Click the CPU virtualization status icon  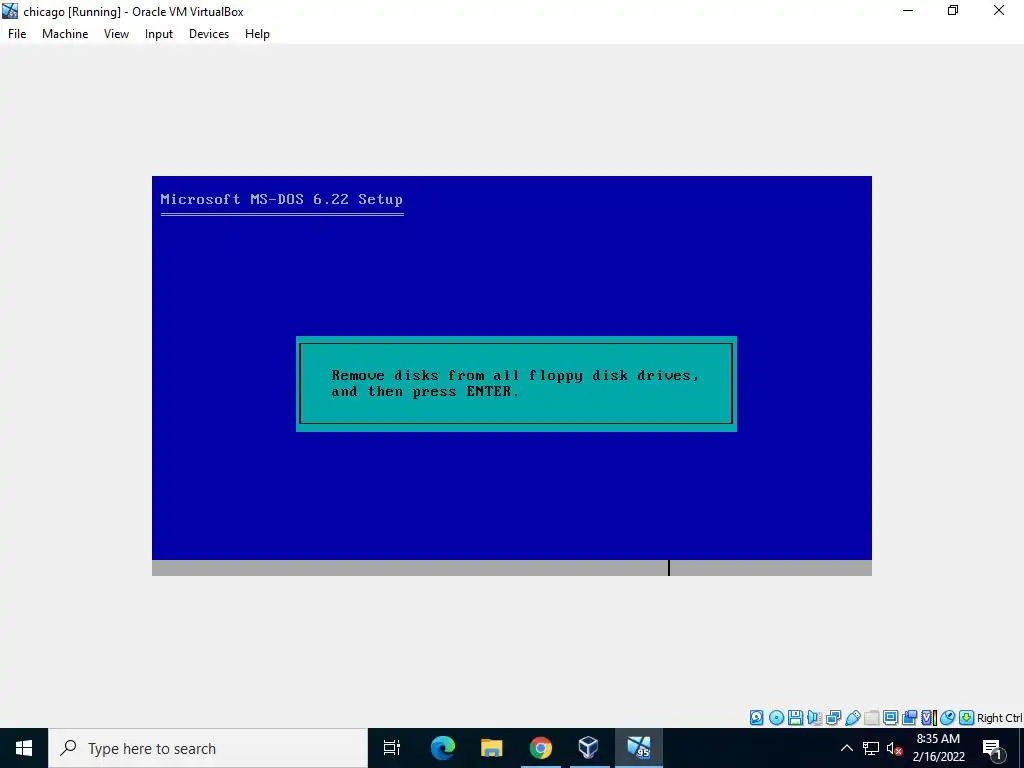929,718
